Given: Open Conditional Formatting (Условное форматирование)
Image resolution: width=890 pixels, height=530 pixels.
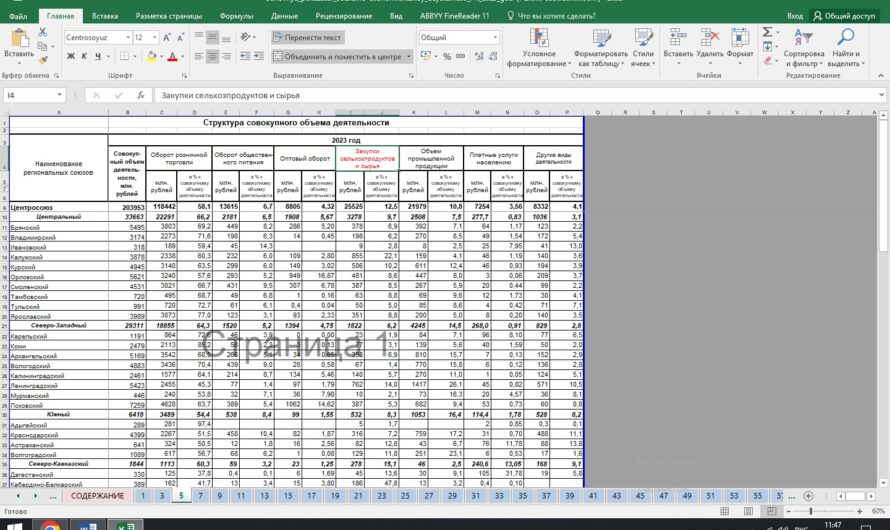Looking at the screenshot, I should [x=539, y=48].
